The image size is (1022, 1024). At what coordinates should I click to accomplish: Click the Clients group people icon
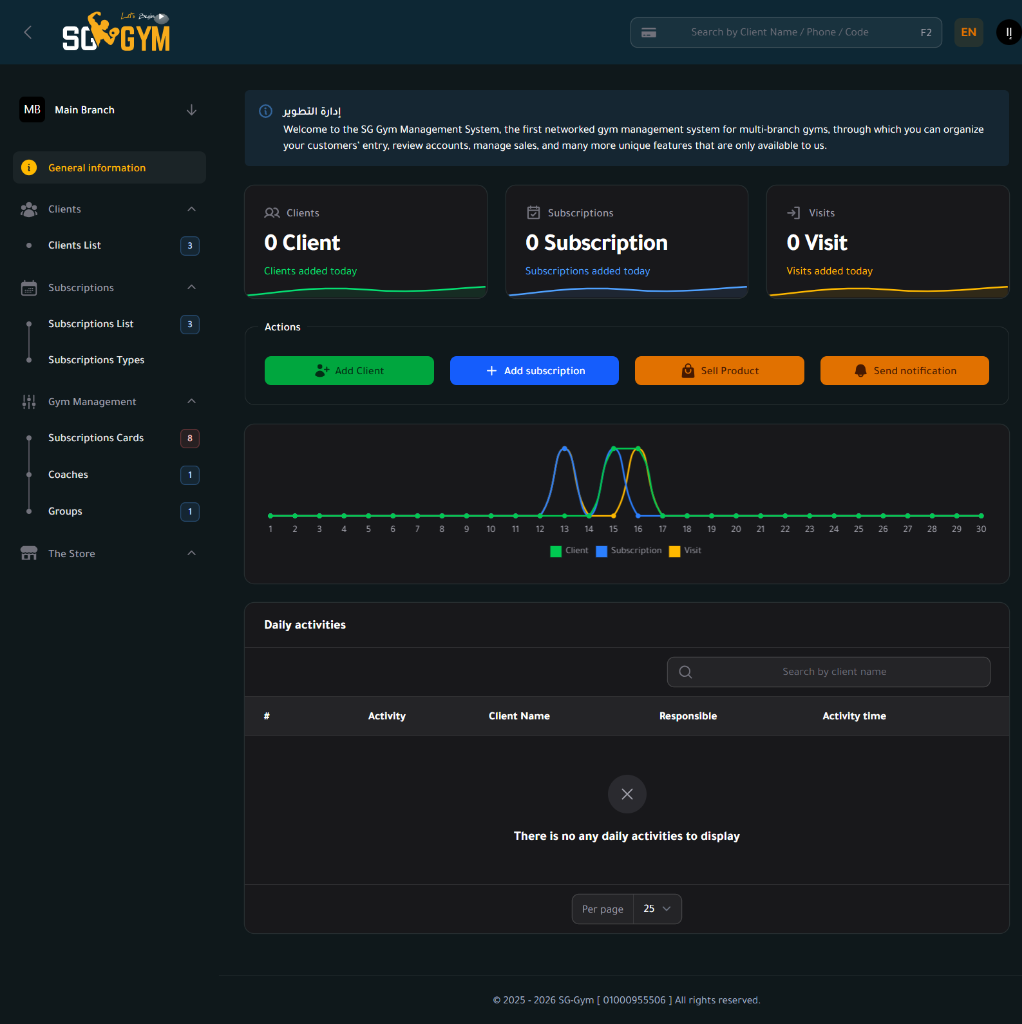click(29, 209)
